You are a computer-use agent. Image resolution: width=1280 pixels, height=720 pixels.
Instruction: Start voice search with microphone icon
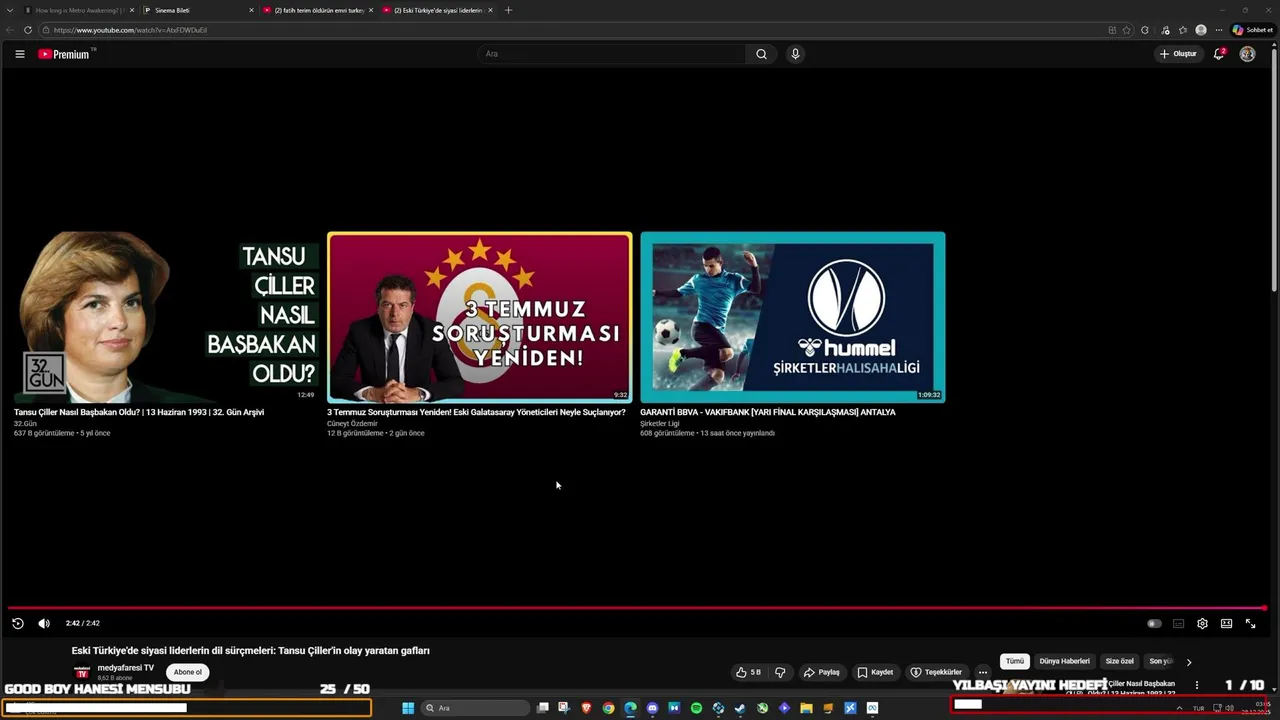tap(795, 54)
